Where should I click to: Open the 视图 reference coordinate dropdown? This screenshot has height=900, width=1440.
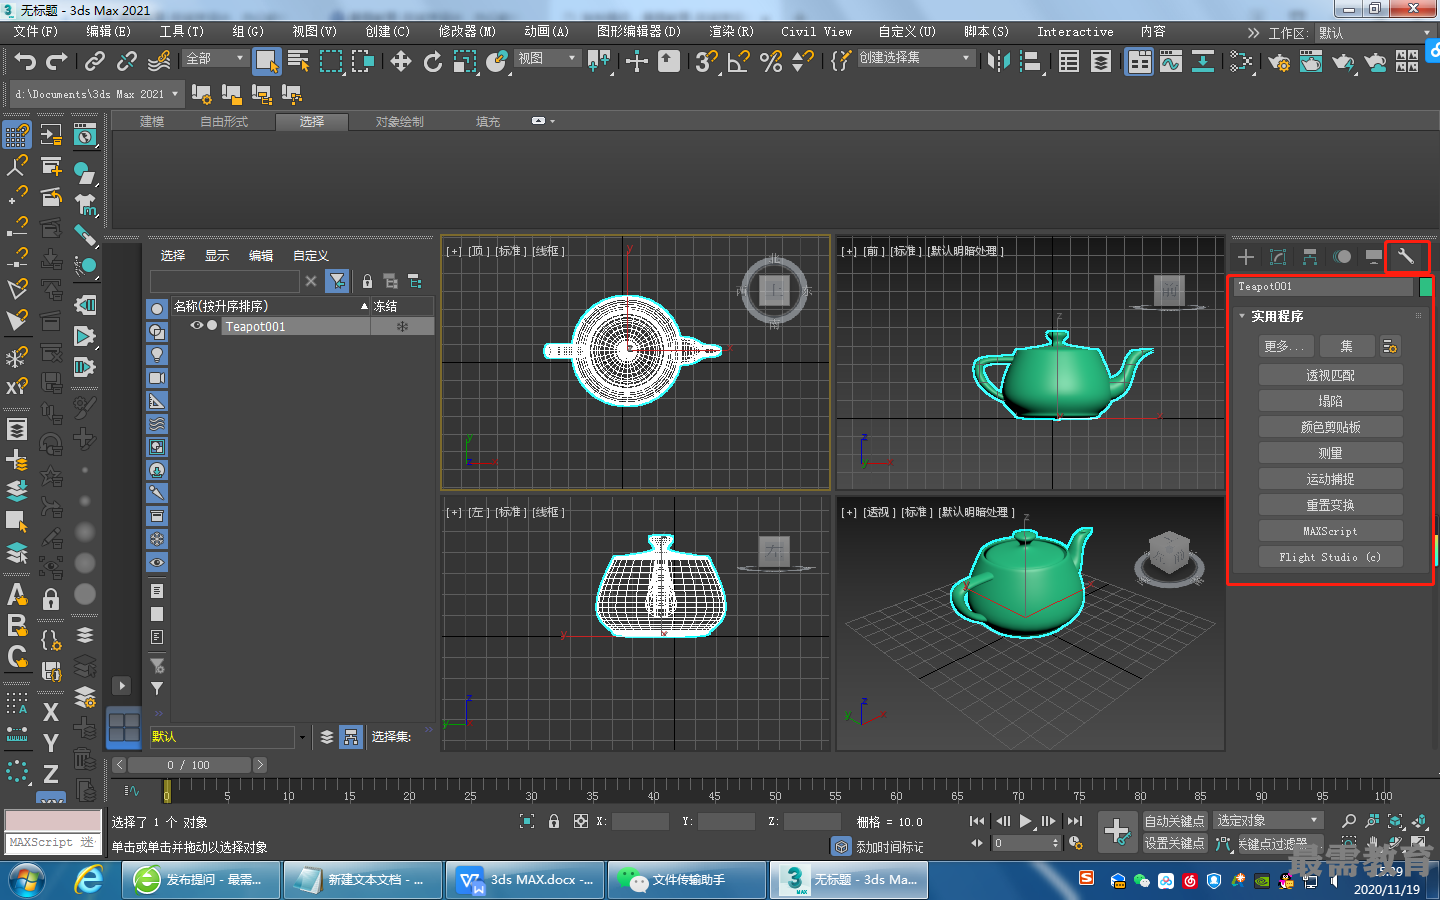pos(546,59)
